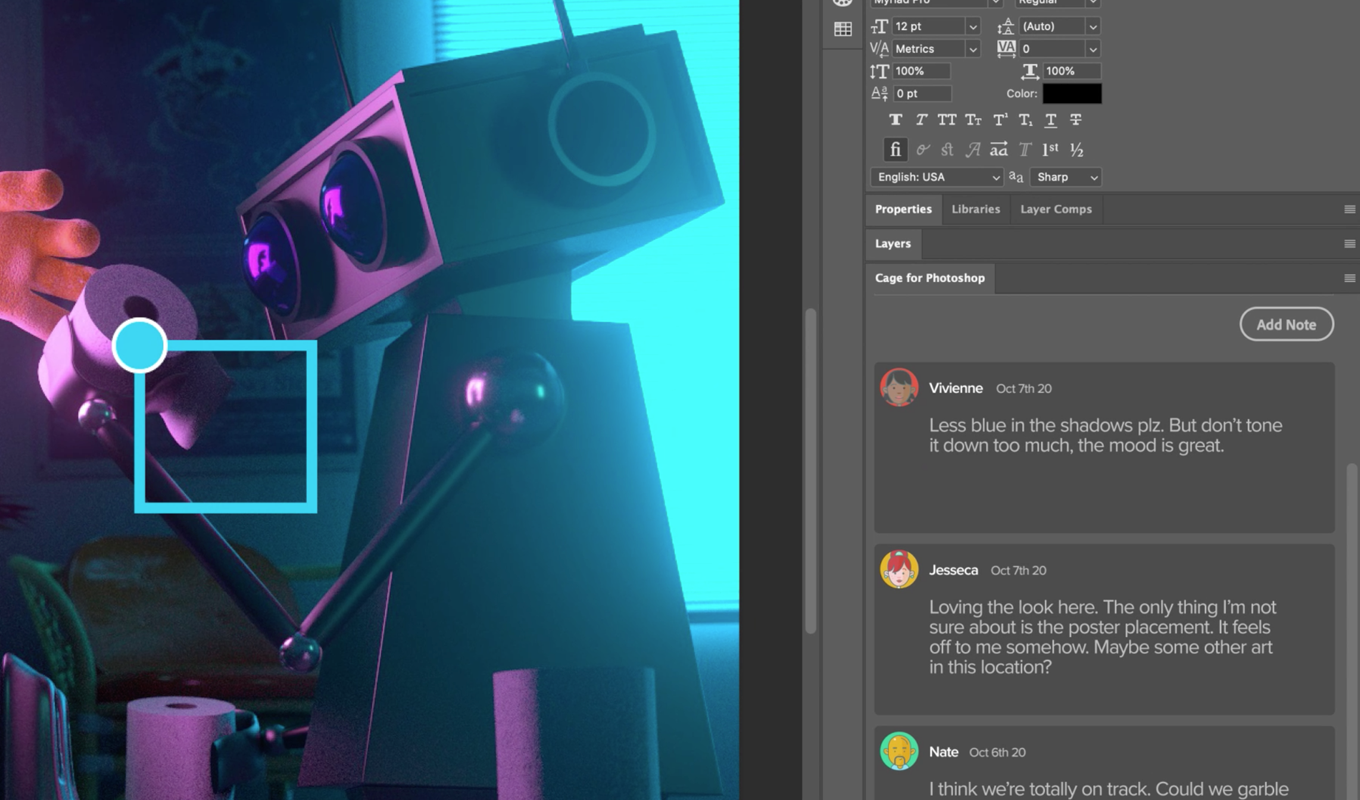Click the kerning V/A icon
This screenshot has width=1360, height=800.
pos(879,49)
